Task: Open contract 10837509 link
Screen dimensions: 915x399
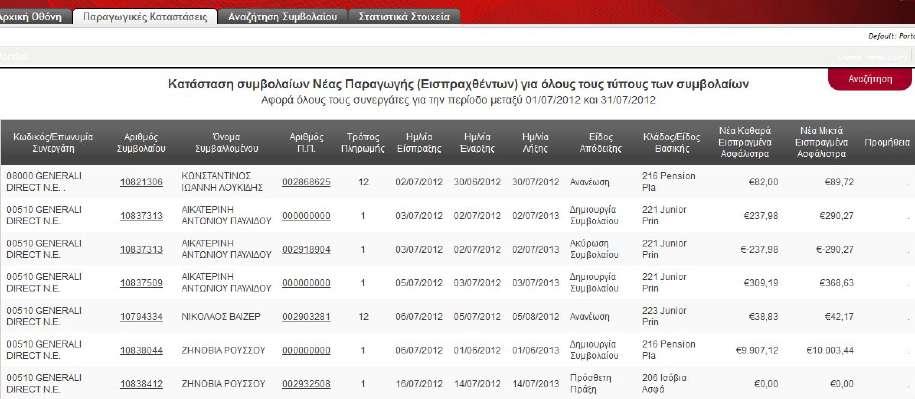Action: click(x=141, y=283)
